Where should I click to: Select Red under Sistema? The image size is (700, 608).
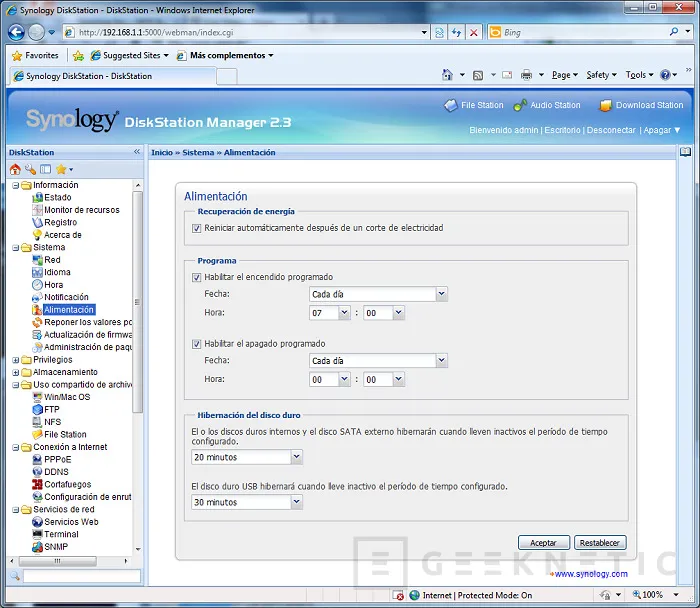[52, 260]
